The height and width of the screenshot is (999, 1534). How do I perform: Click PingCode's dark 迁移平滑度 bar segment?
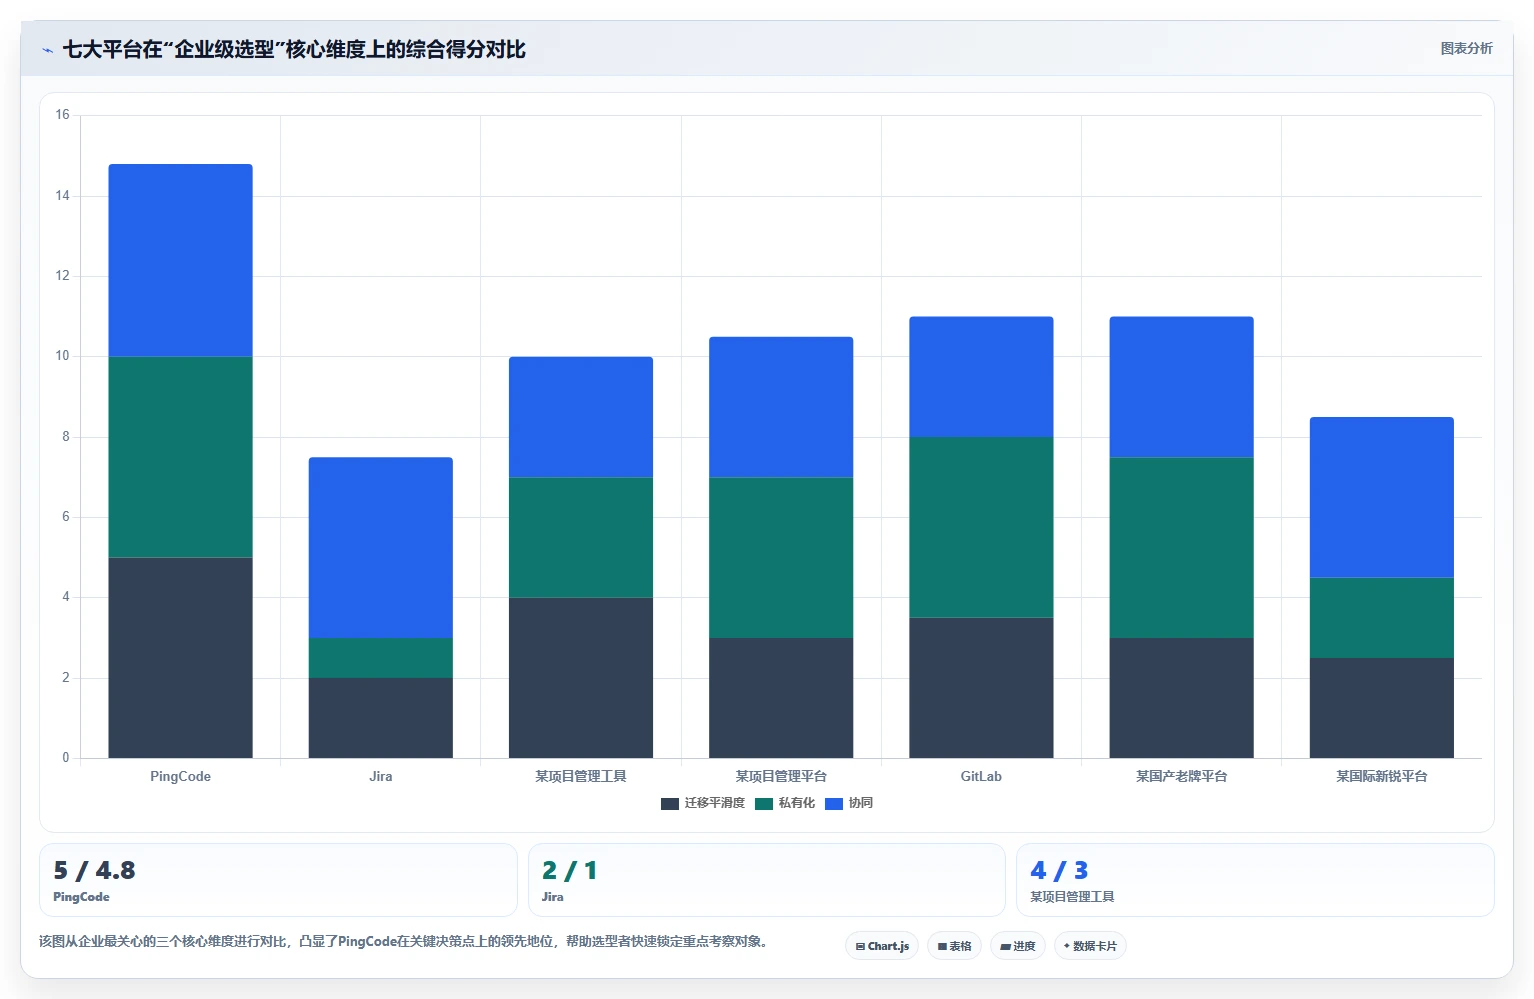(x=180, y=657)
